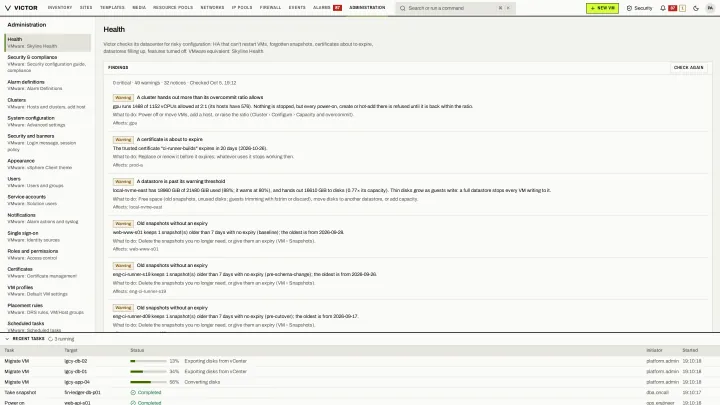Click the Victor logo icon
Viewport: 720px width, 405px height.
pyautogui.click(x=8, y=8)
